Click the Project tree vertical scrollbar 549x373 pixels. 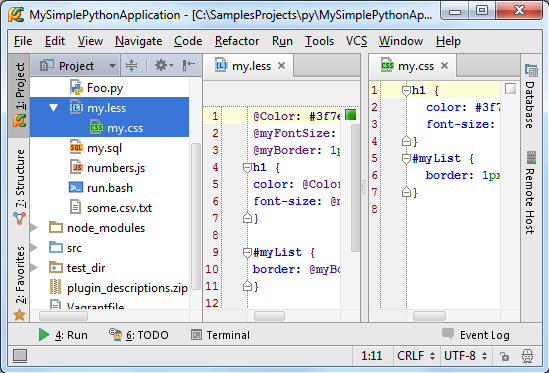[196, 216]
